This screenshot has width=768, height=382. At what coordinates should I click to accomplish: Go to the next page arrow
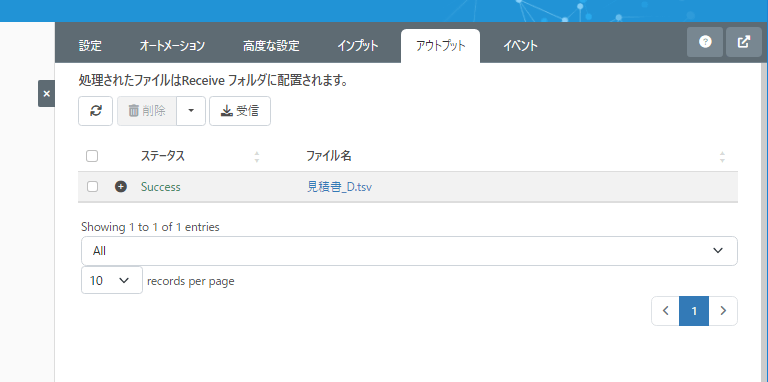723,311
